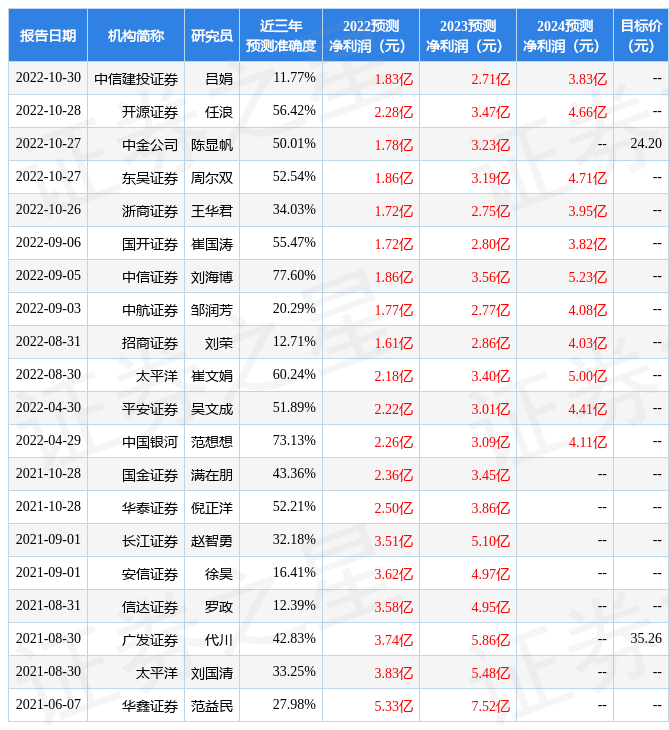The width and height of the screenshot is (669, 730).
Task: Click the 2023预测净利润 column header
Action: tap(468, 35)
